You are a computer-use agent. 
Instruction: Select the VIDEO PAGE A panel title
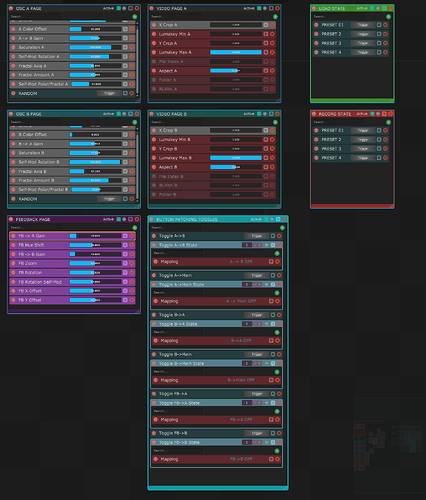tap(171, 8)
